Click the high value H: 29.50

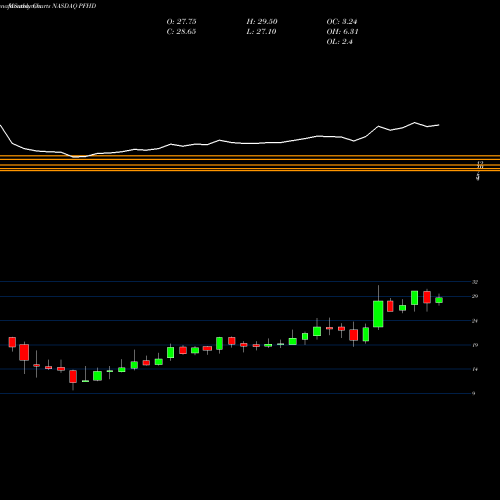[262, 22]
